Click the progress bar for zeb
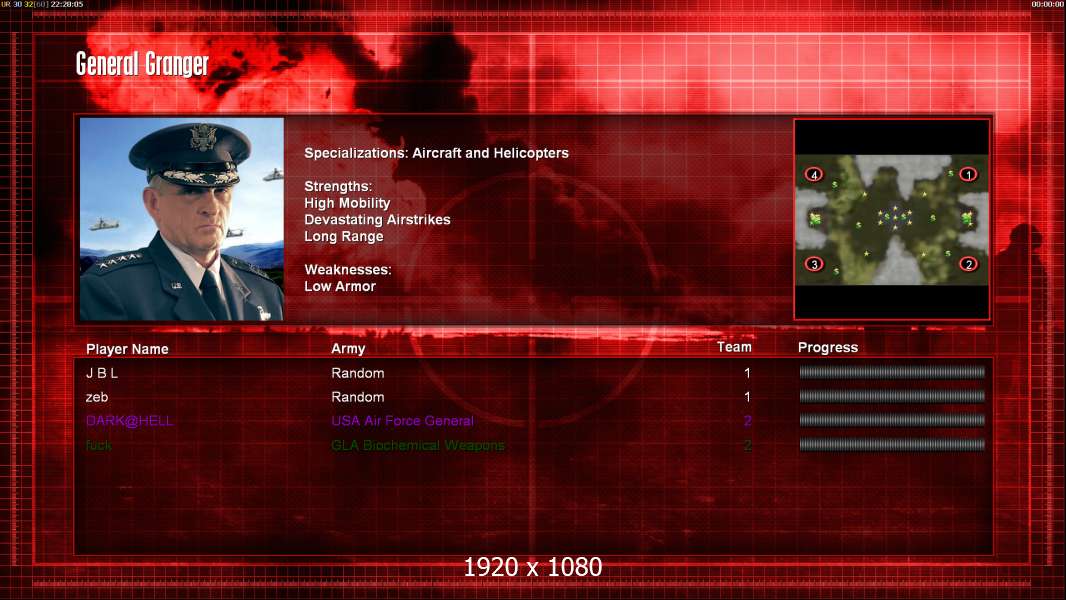 892,396
